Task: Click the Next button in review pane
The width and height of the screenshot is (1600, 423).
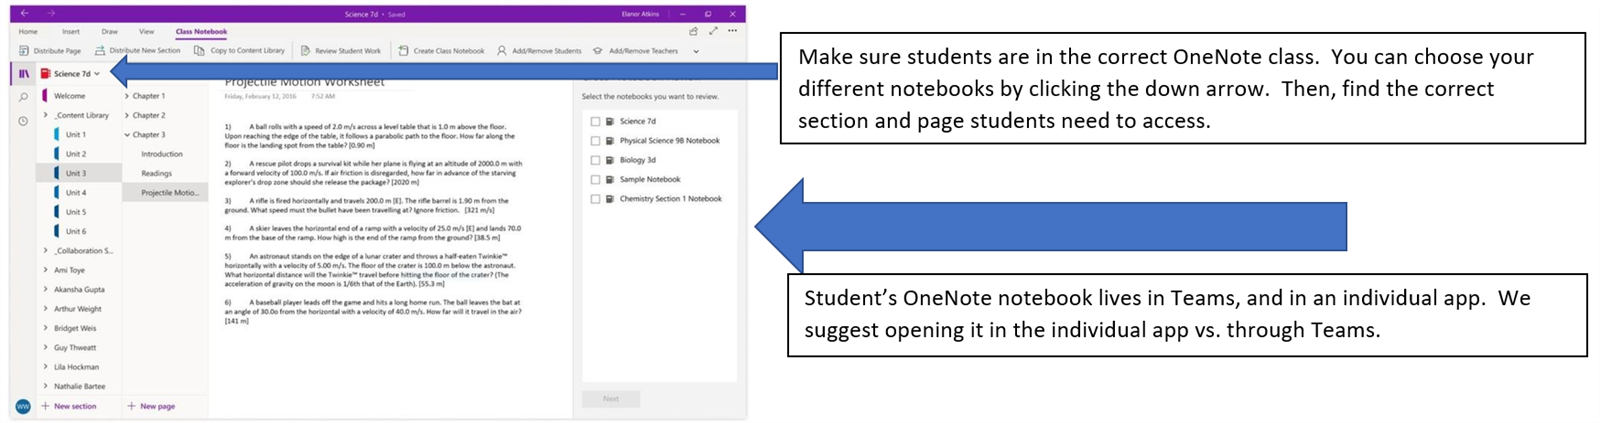Action: click(611, 399)
